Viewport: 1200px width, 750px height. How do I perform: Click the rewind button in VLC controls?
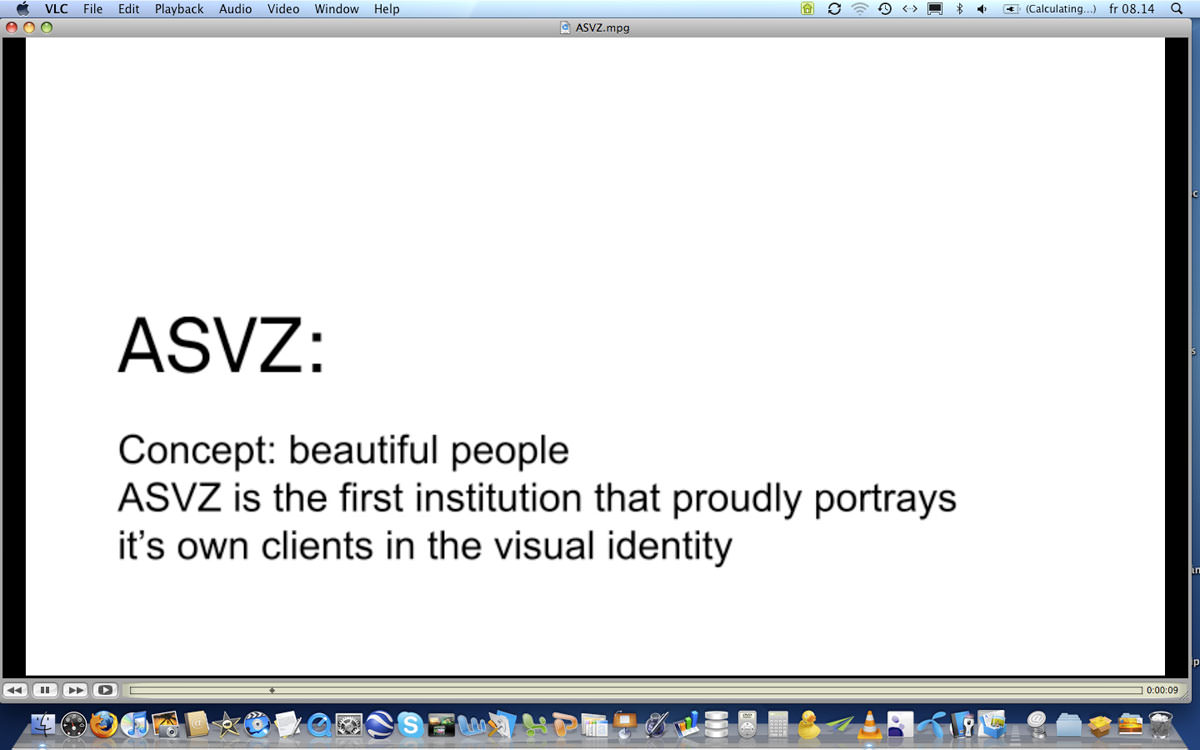pos(15,690)
